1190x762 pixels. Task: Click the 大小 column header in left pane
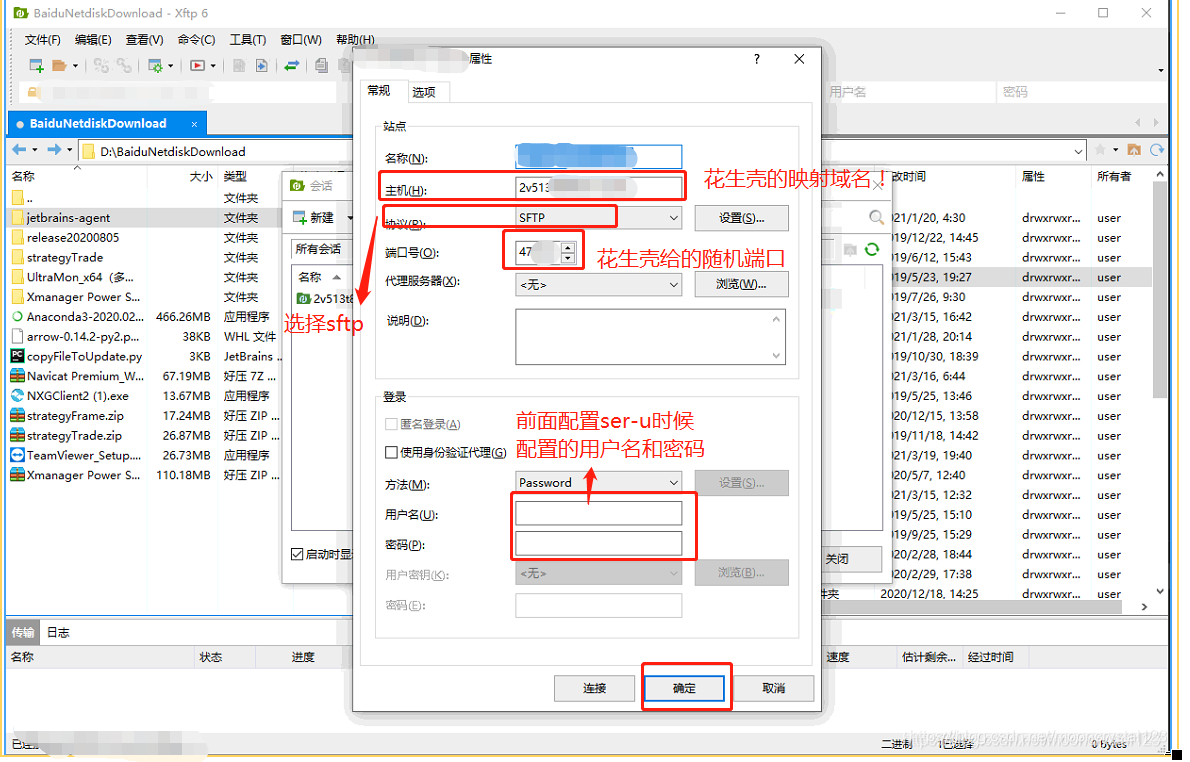click(x=200, y=176)
